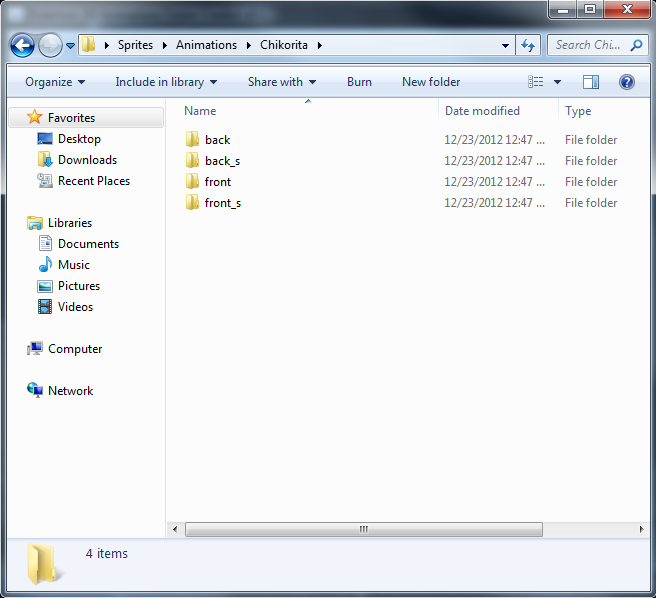Open the view options dropdown arrow
656x598 pixels.
pos(557,82)
